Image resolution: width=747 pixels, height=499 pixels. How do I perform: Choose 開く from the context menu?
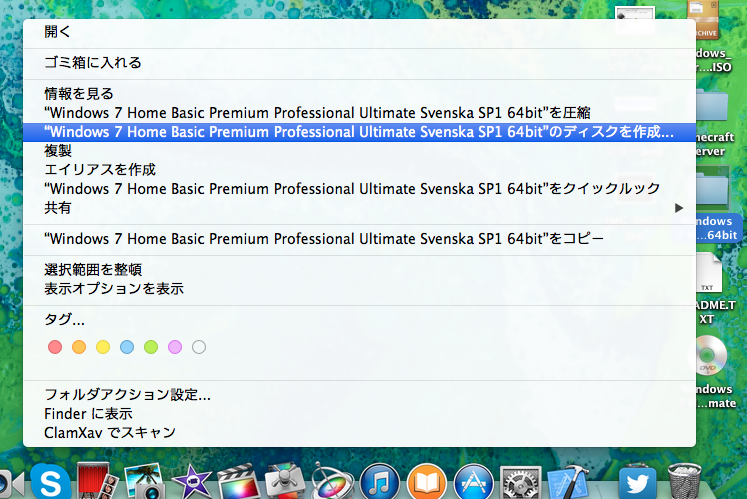[x=359, y=32]
